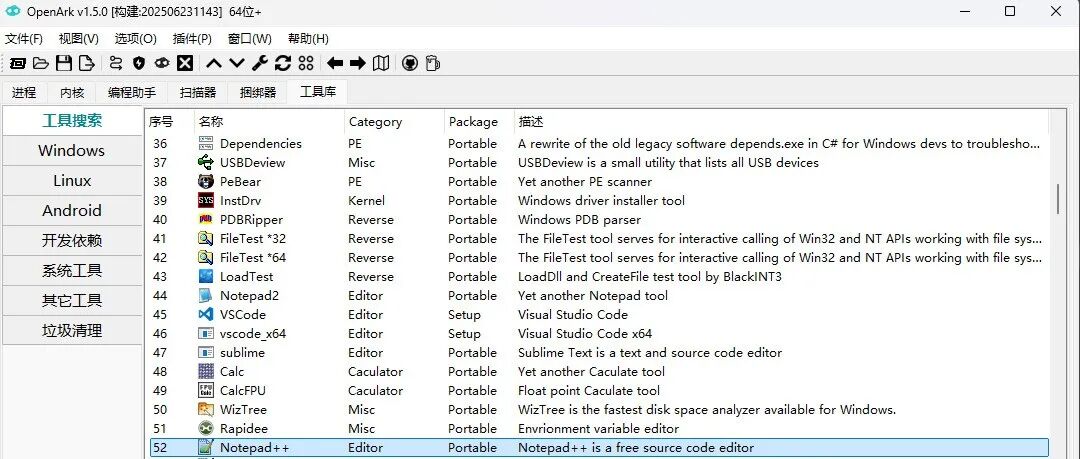1080x459 pixels.
Task: Switch to the 编程助手 tab
Action: coord(132,92)
